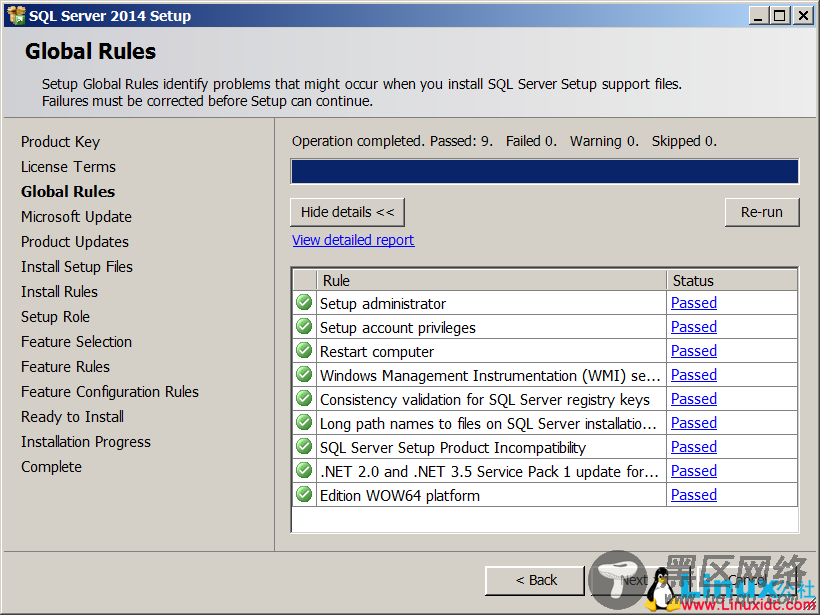The width and height of the screenshot is (820, 615).
Task: Open Passed status for Setup administrator
Action: click(x=694, y=303)
